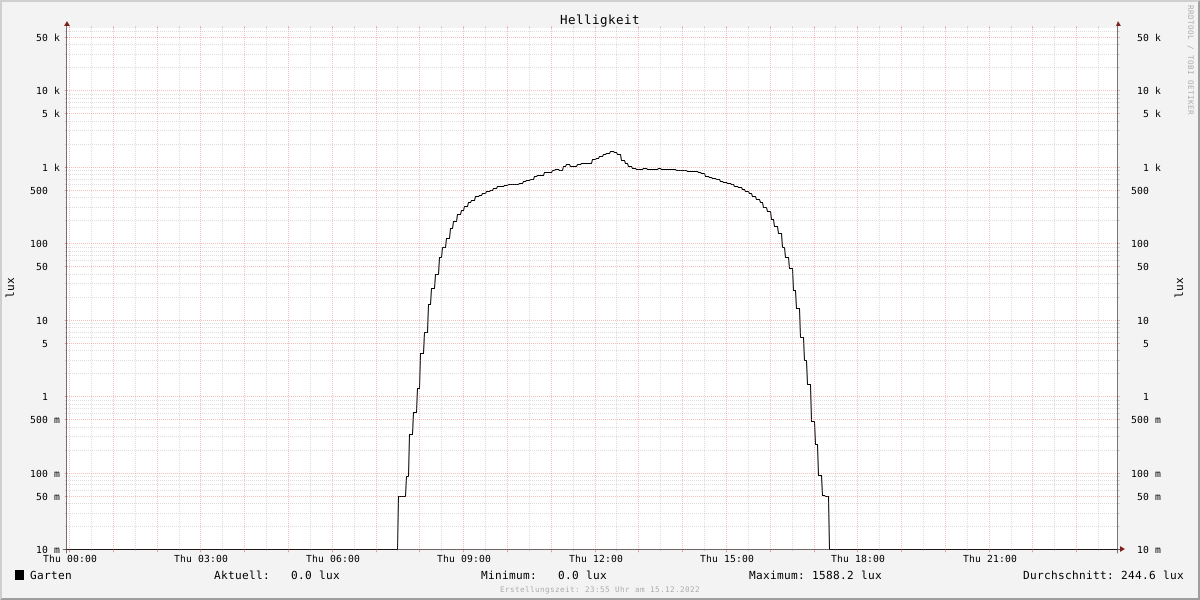This screenshot has height=600, width=1200.
Task: Click the Aktuell label in the legend
Action: point(241,575)
